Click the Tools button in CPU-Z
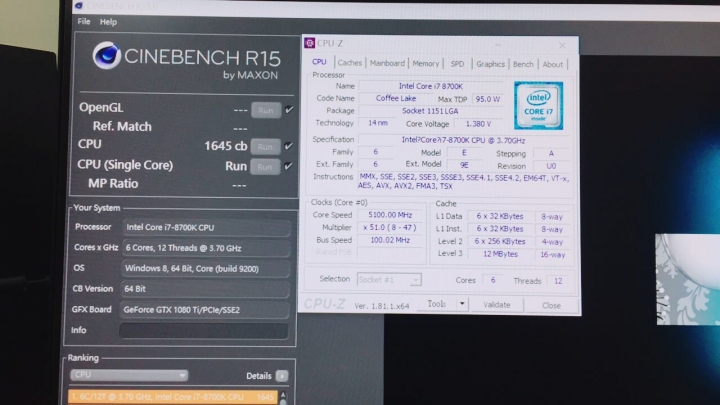 437,304
